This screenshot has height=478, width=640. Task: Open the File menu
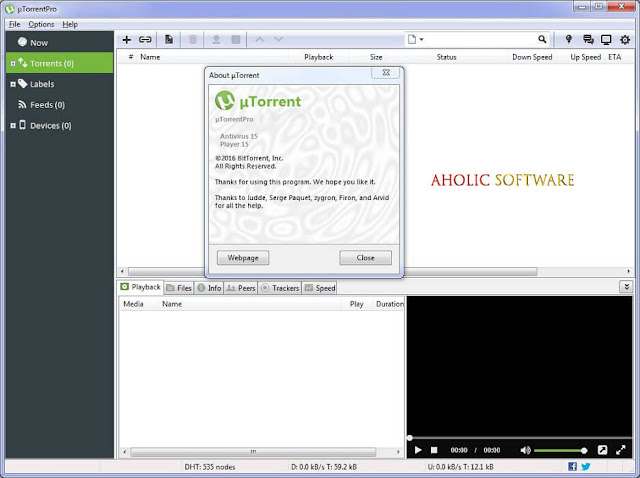[15, 24]
